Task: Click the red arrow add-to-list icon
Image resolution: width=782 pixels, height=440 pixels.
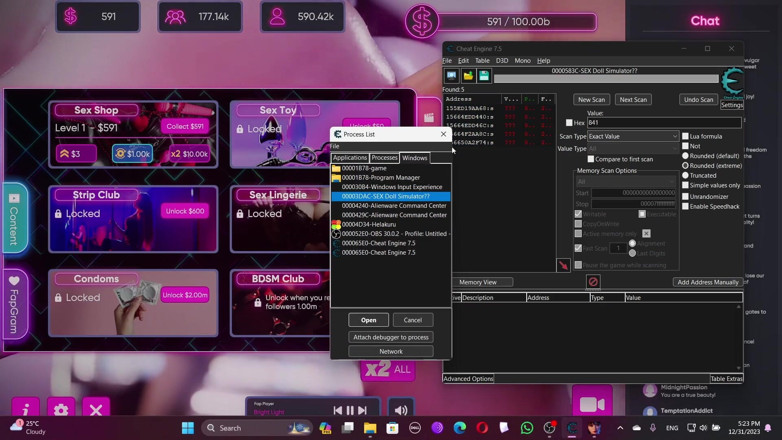Action: pyautogui.click(x=563, y=265)
